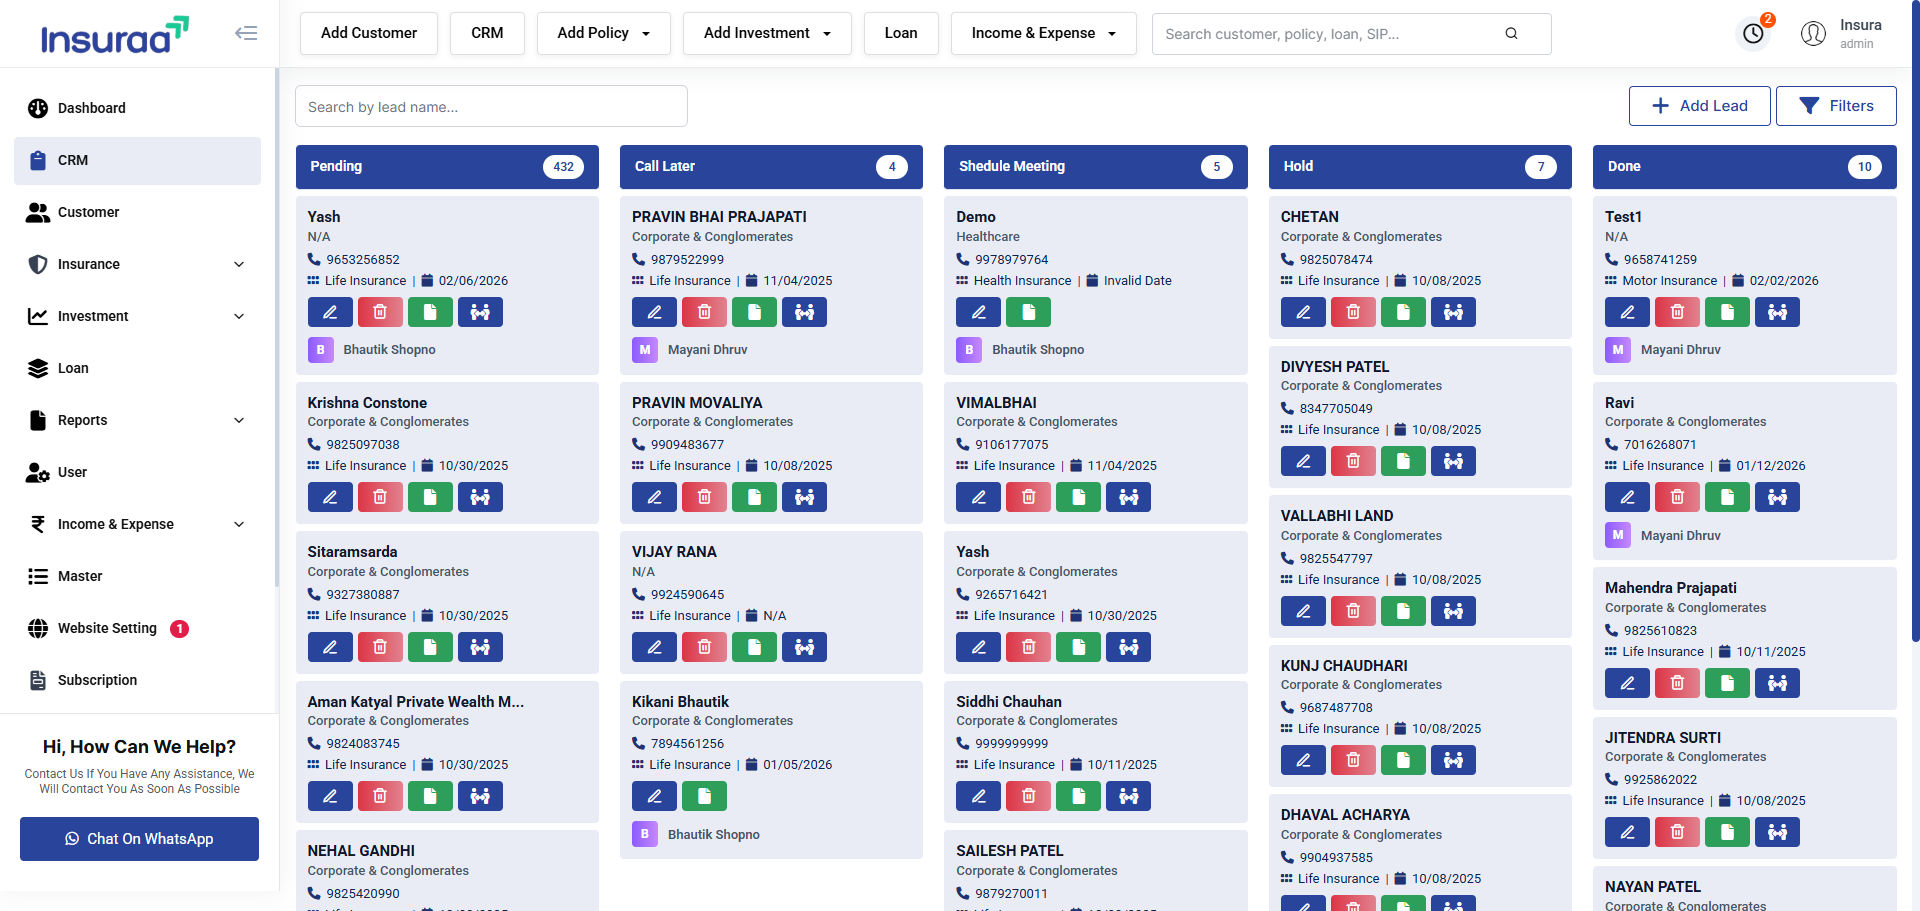Screen dimensions: 1920x911
Task: Click the DHAVAL ACHARYA lead name
Action: click(1345, 815)
